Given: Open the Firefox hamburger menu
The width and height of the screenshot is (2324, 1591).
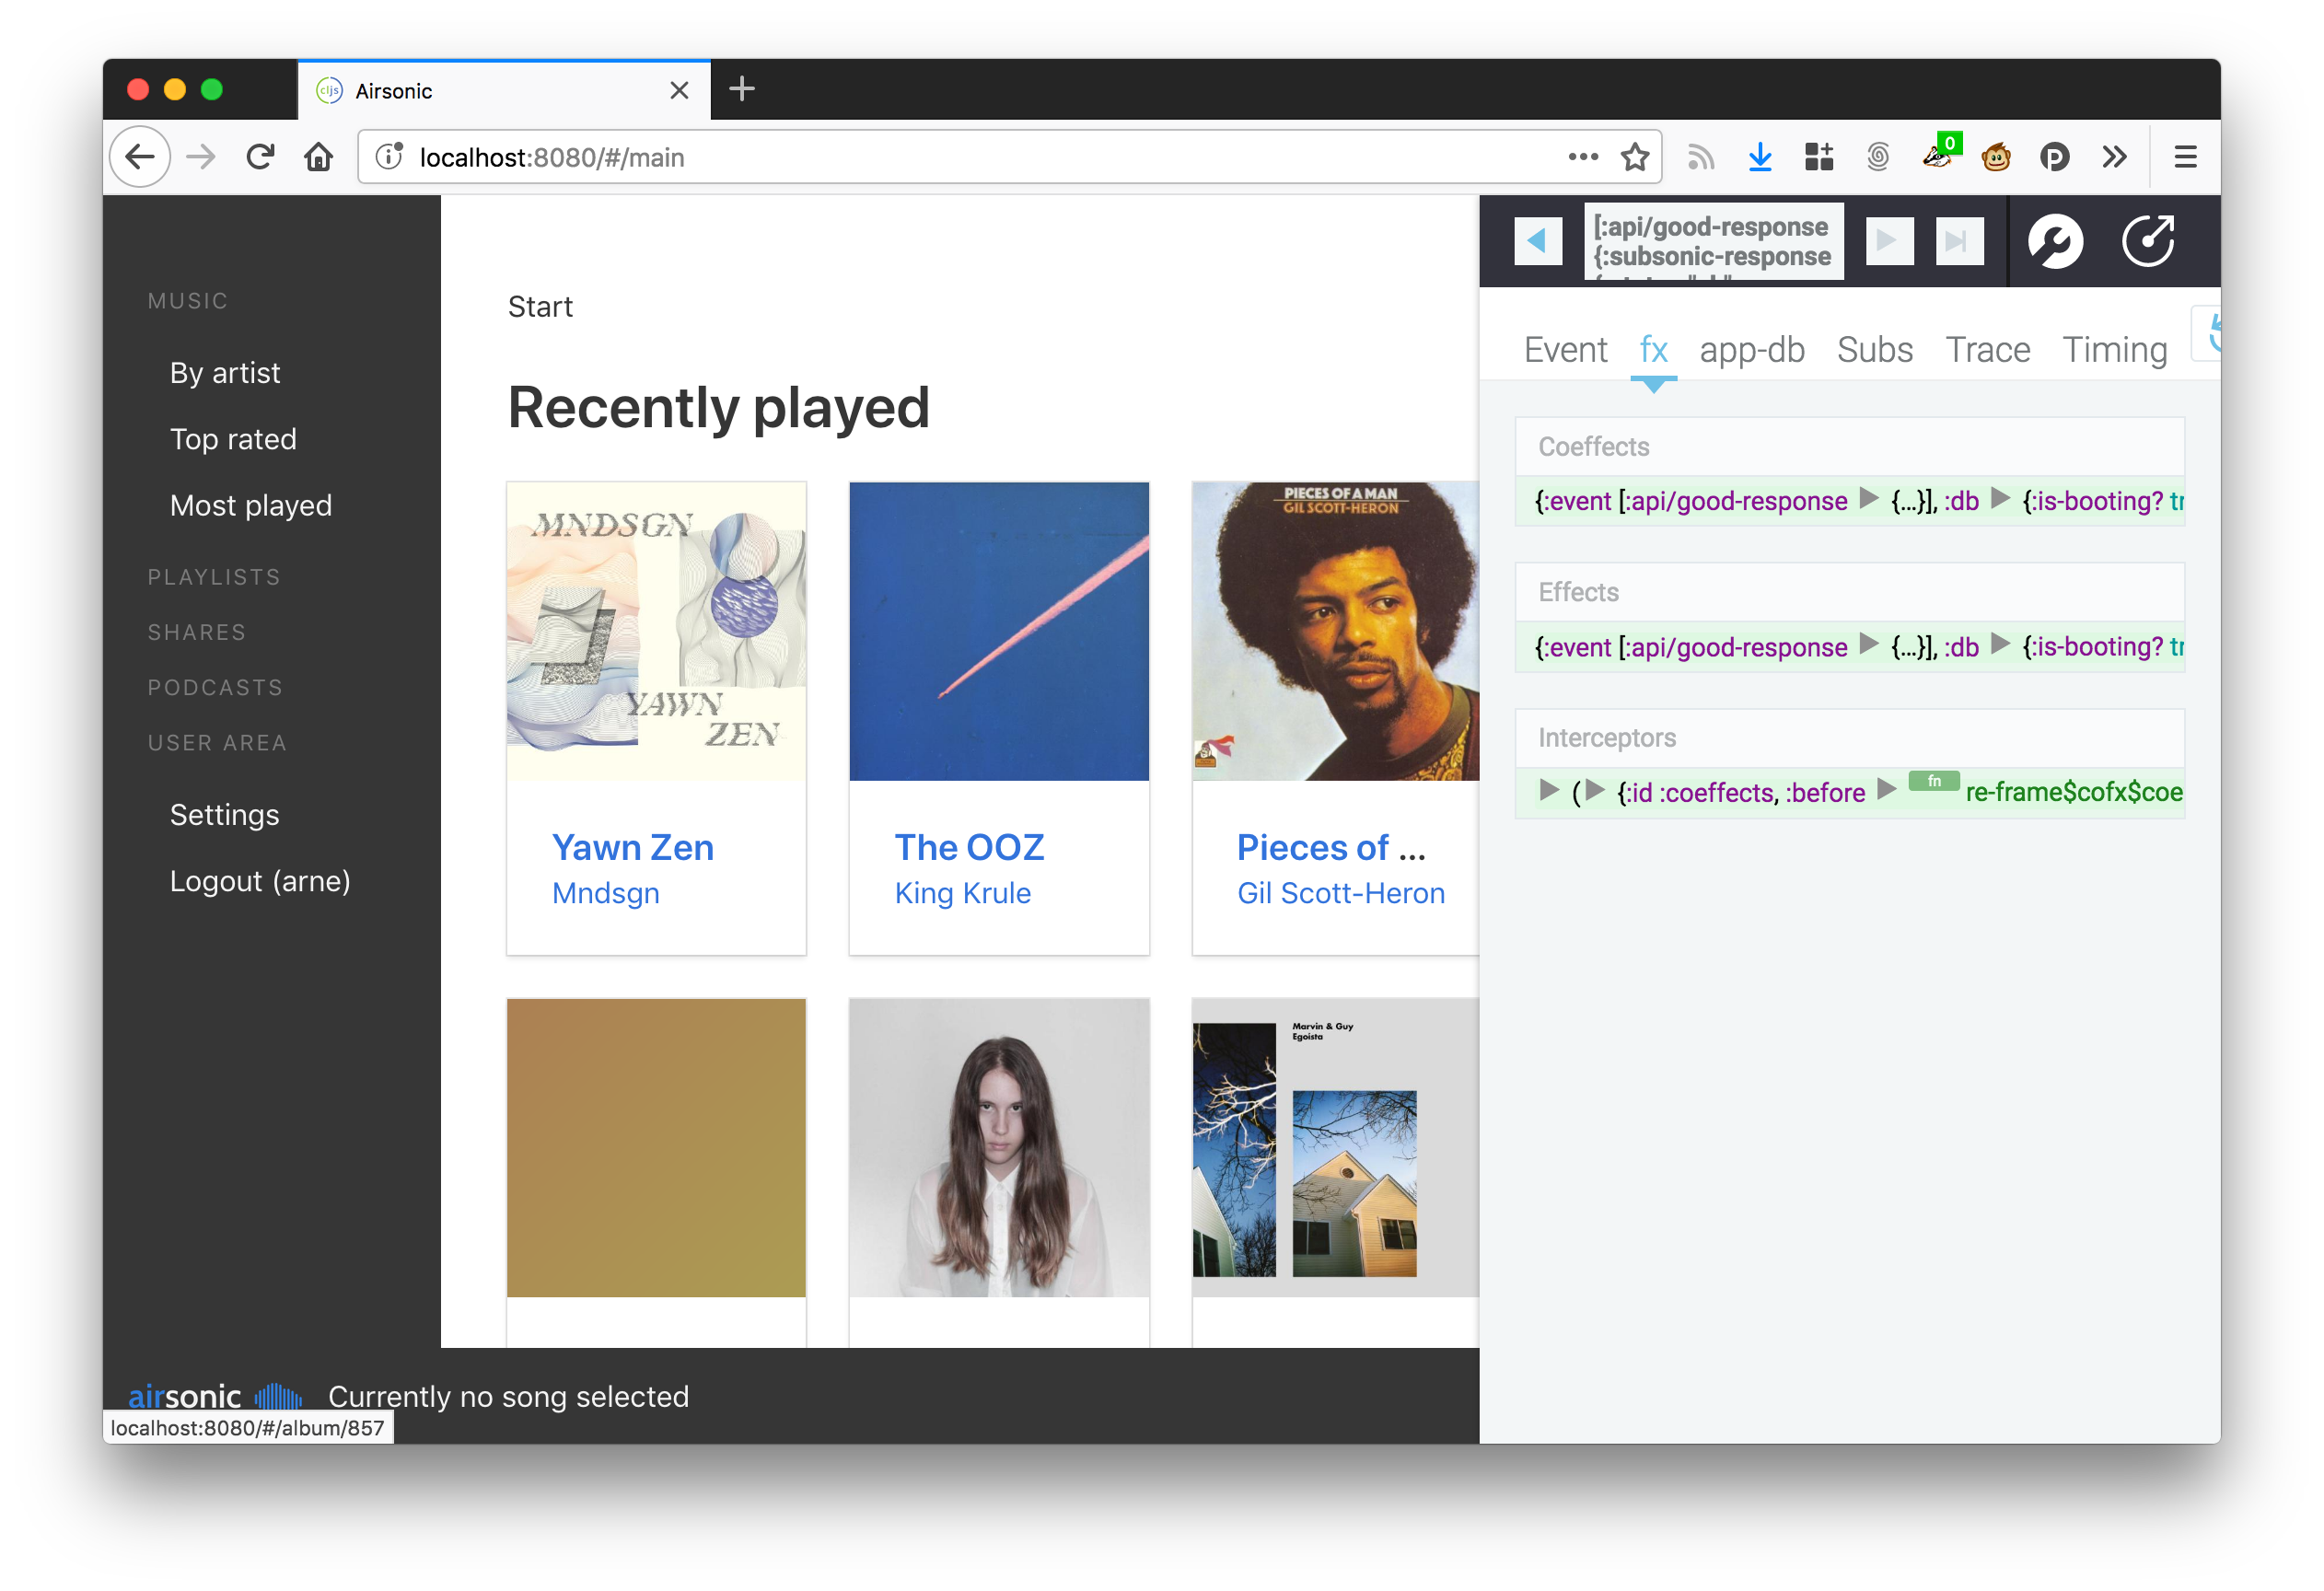Looking at the screenshot, I should pyautogui.click(x=2185, y=157).
